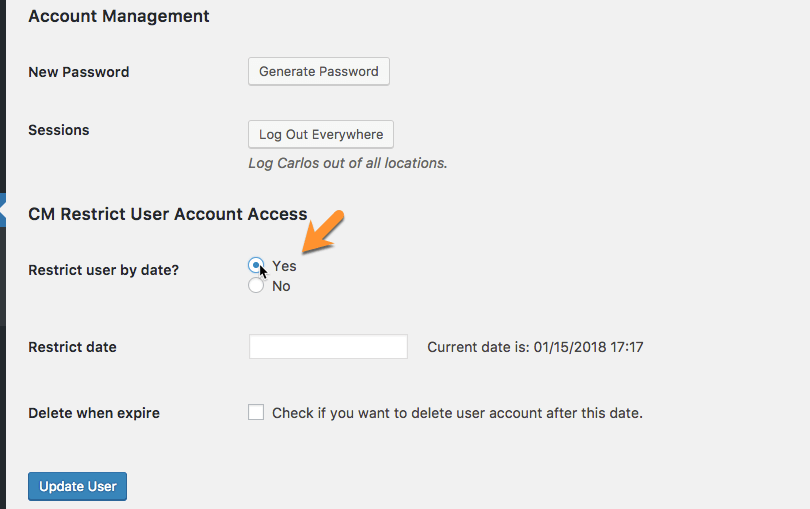
Task: Click the 'No' text beside radio button
Action: click(281, 286)
